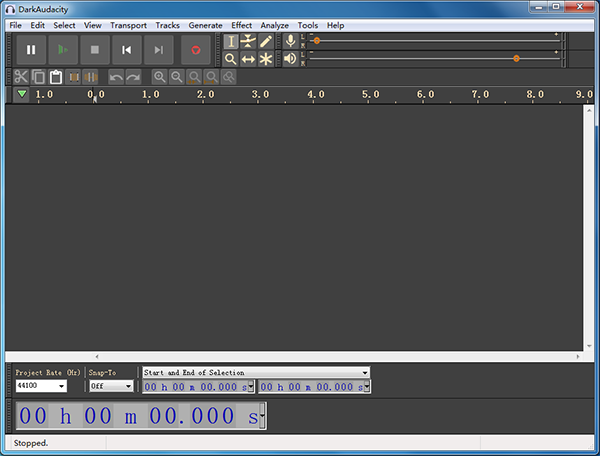Viewport: 600px width, 456px height.
Task: Pick the Zoom magnifier tool
Action: click(x=231, y=59)
